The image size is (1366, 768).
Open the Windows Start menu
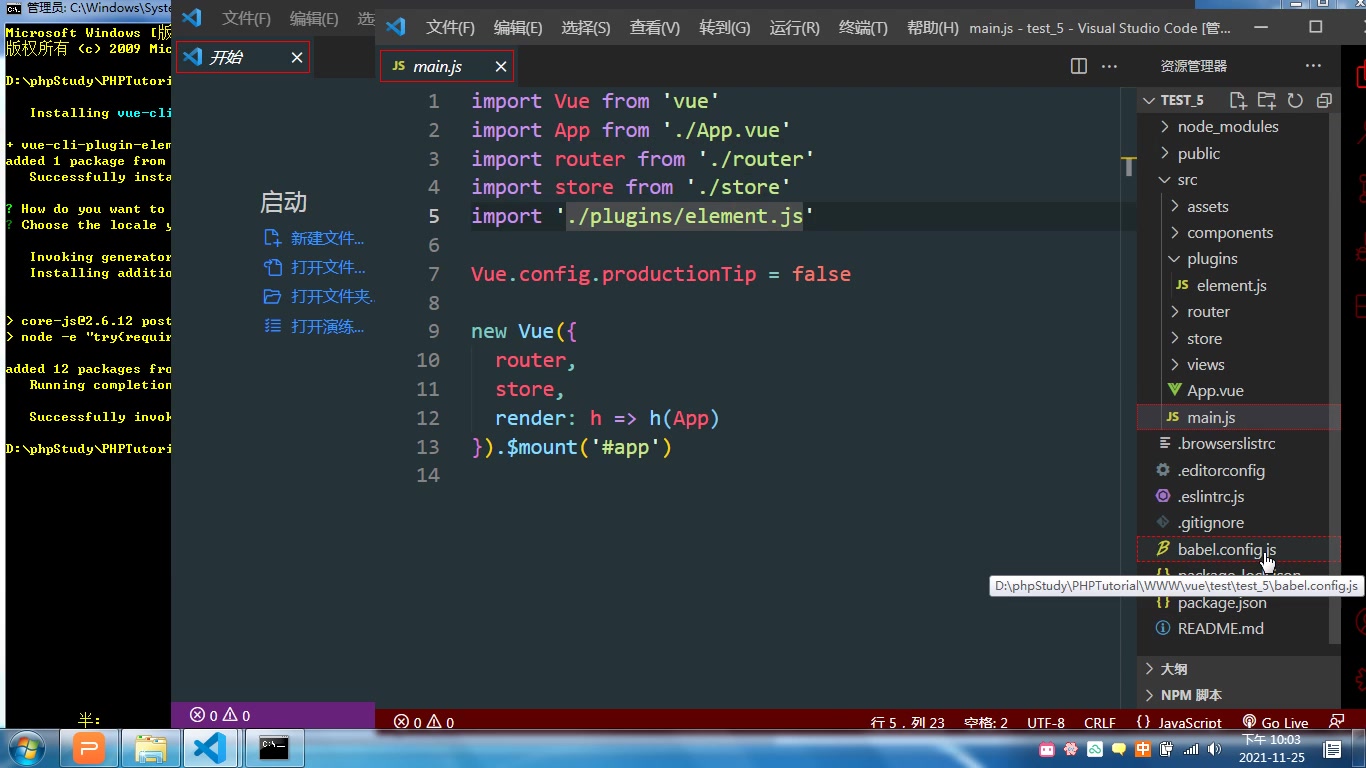pos(27,748)
